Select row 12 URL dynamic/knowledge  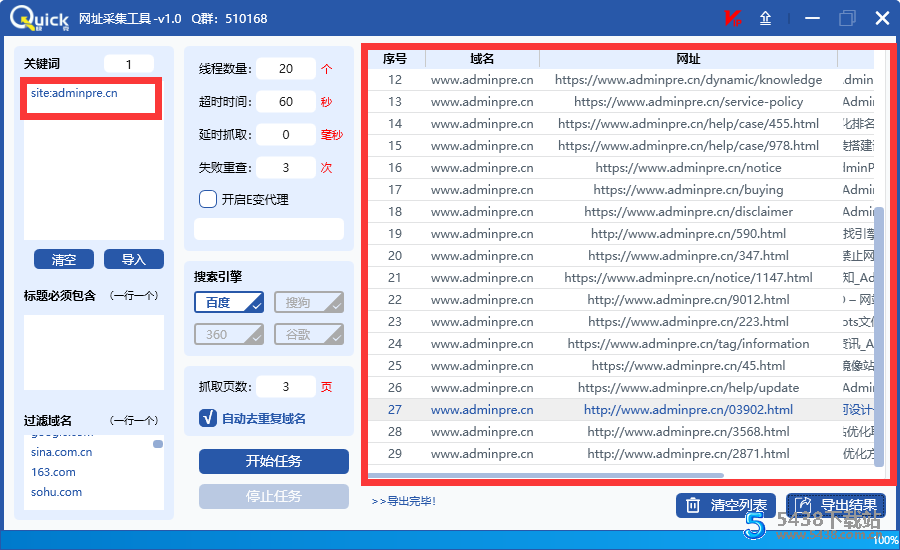point(688,80)
